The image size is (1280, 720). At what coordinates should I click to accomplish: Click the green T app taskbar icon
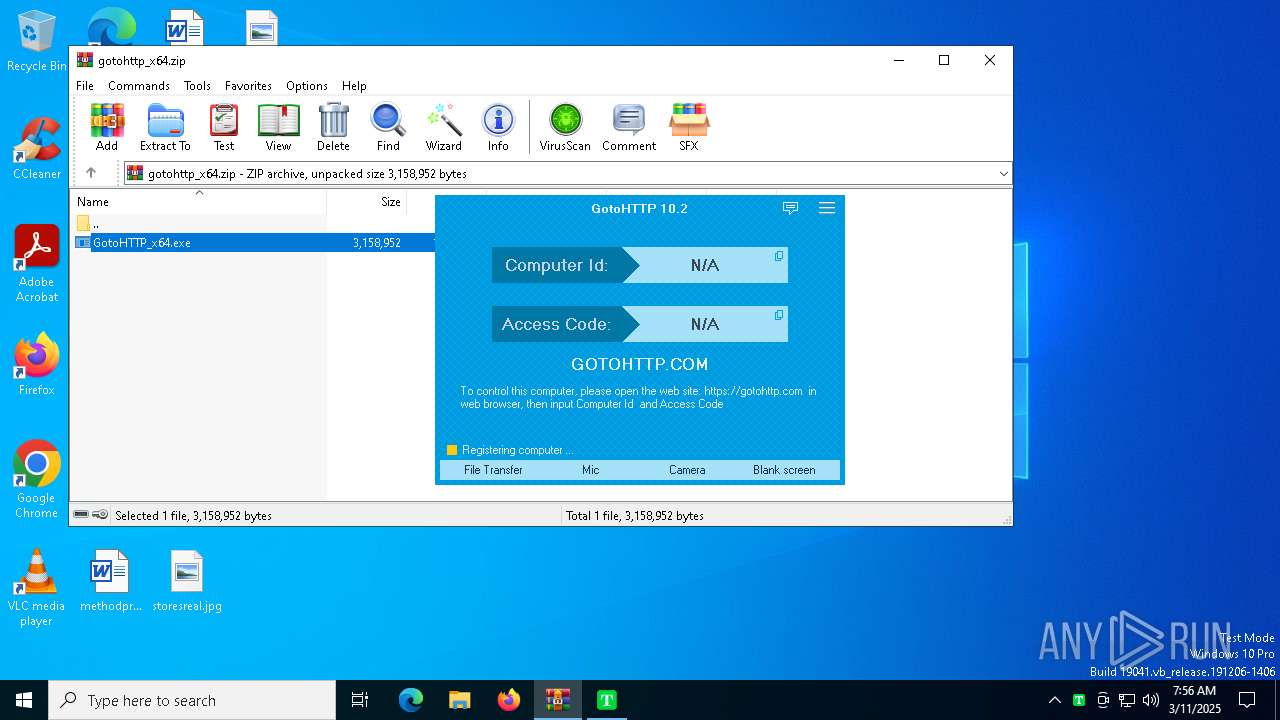pos(607,700)
